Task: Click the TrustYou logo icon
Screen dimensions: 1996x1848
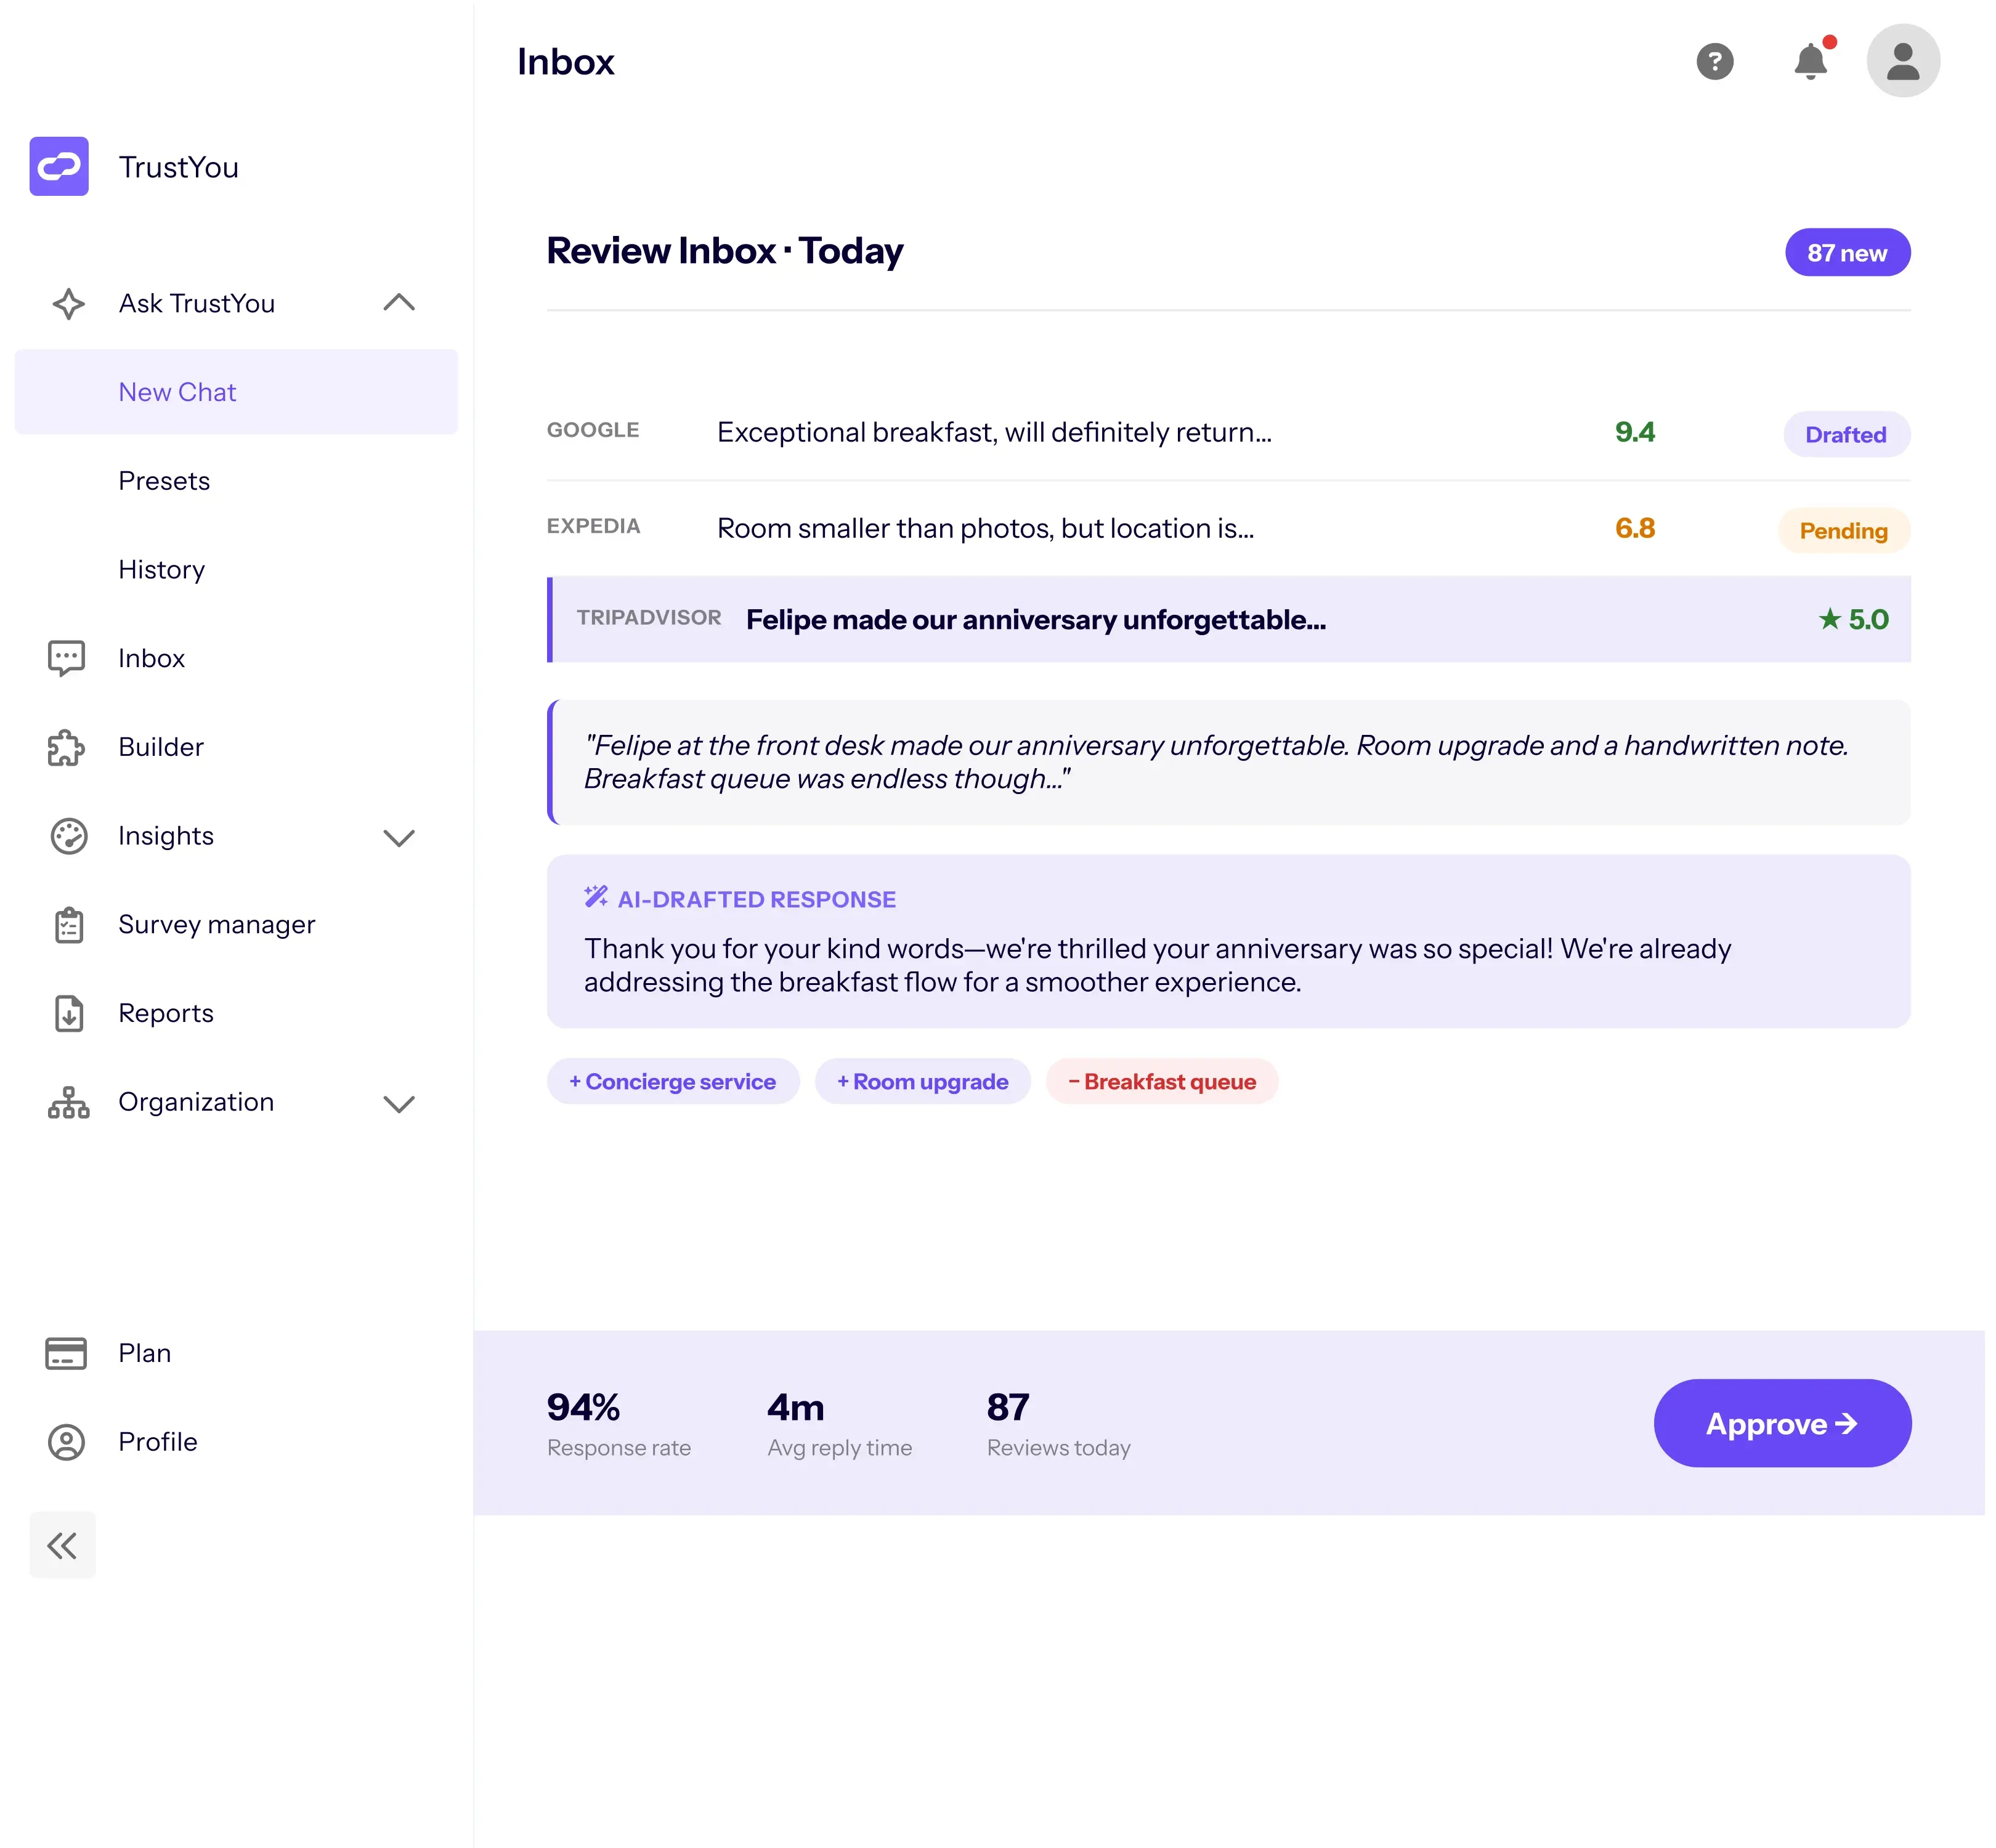Action: pos(59,166)
